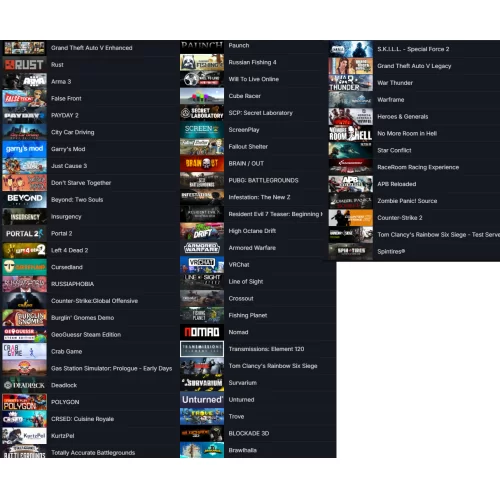Open the VRChat logo thumbnail
Screen dimensions: 500x500
(202, 264)
